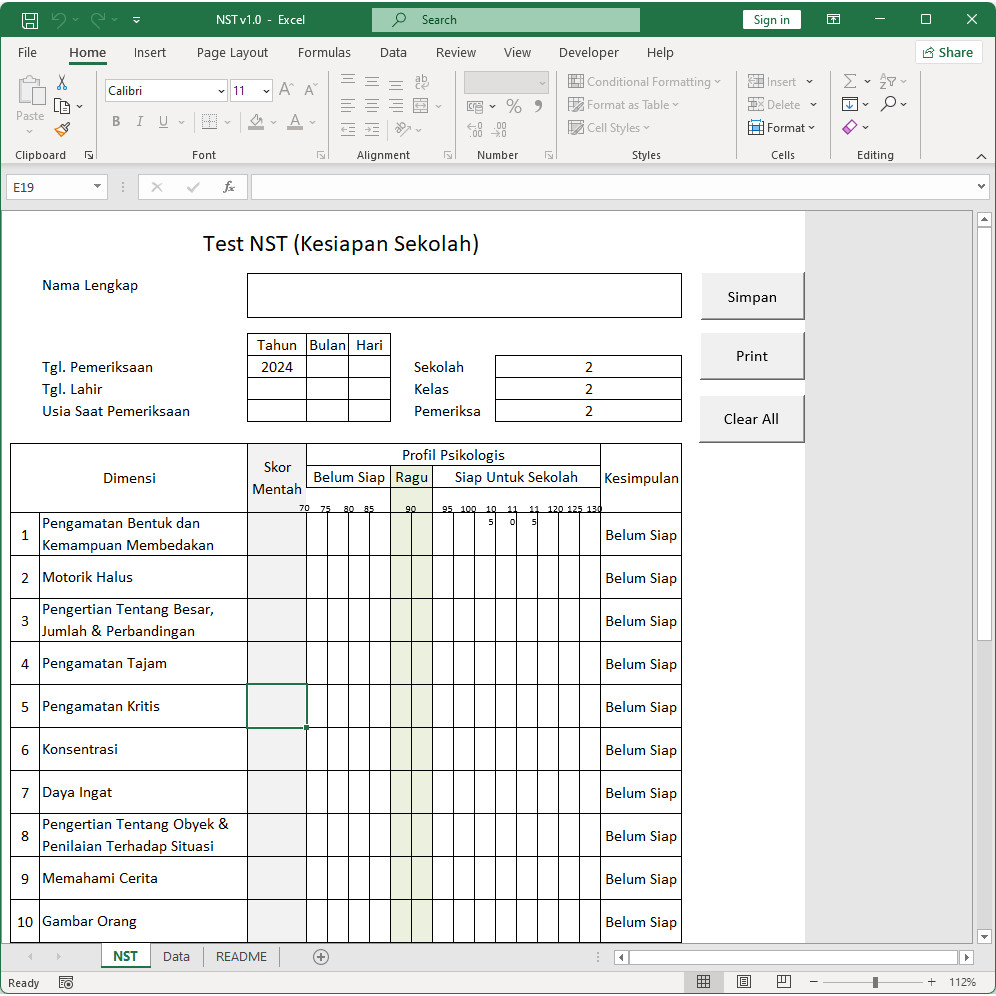
Task: Open the Format cells dropdown
Action: [782, 128]
